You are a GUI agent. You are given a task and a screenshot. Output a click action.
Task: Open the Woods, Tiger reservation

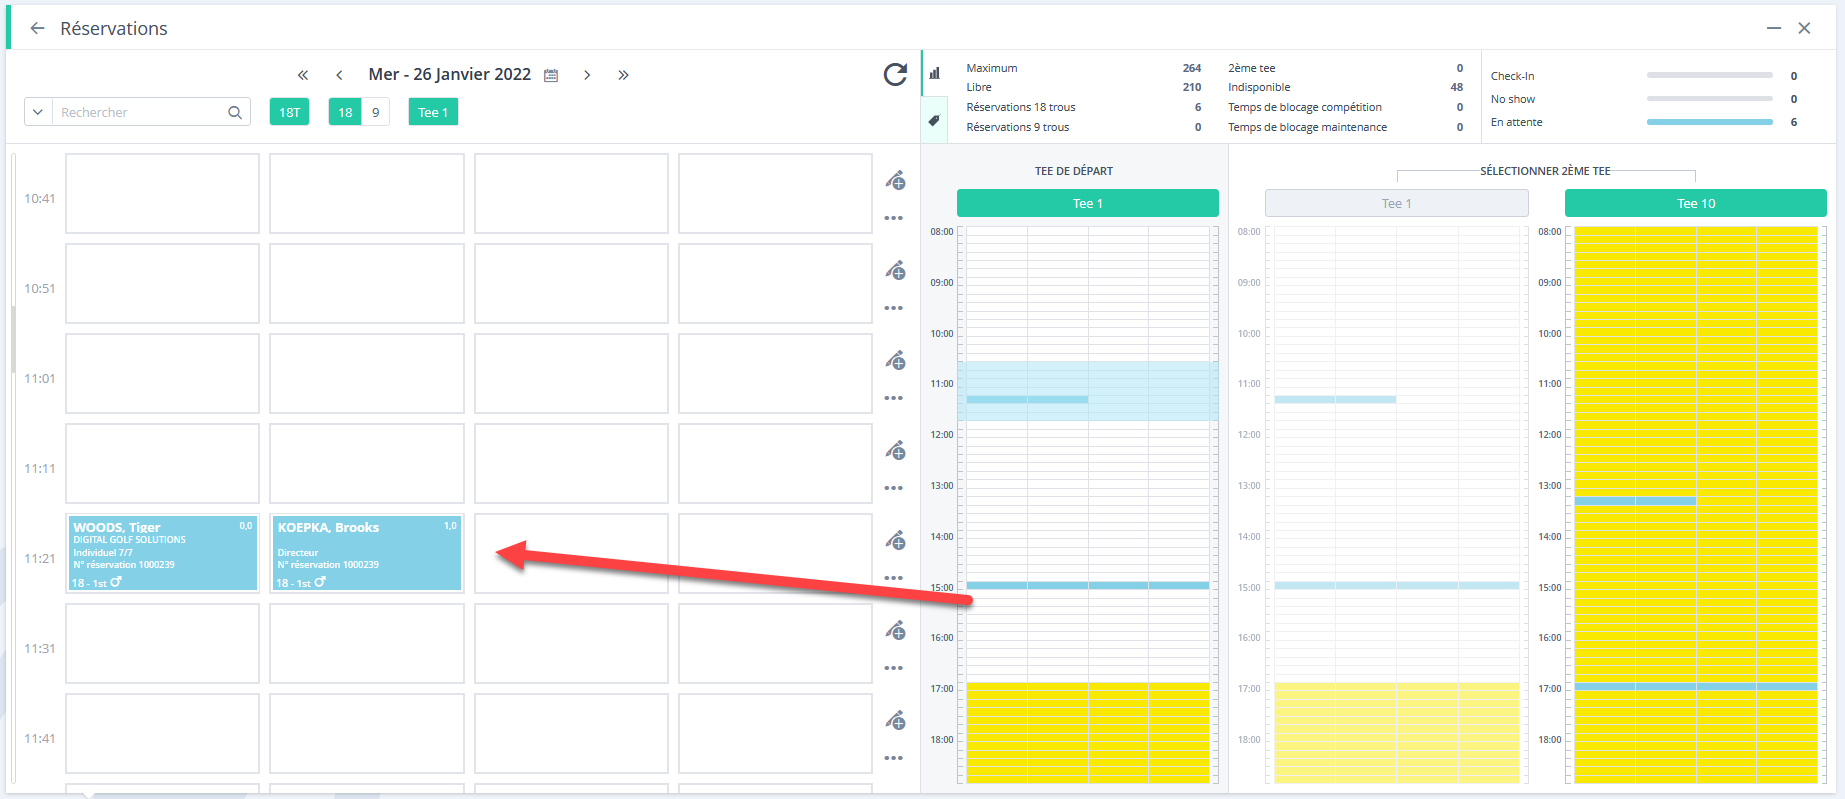163,553
